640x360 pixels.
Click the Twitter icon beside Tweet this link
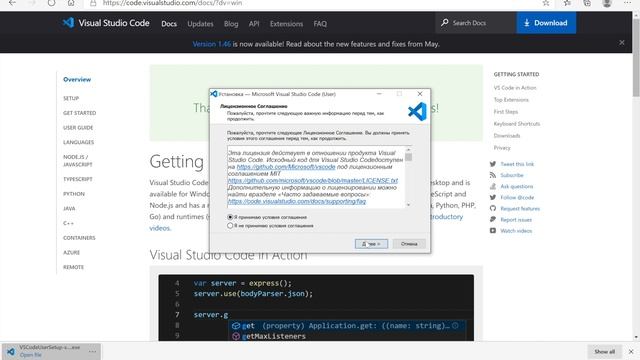point(493,164)
